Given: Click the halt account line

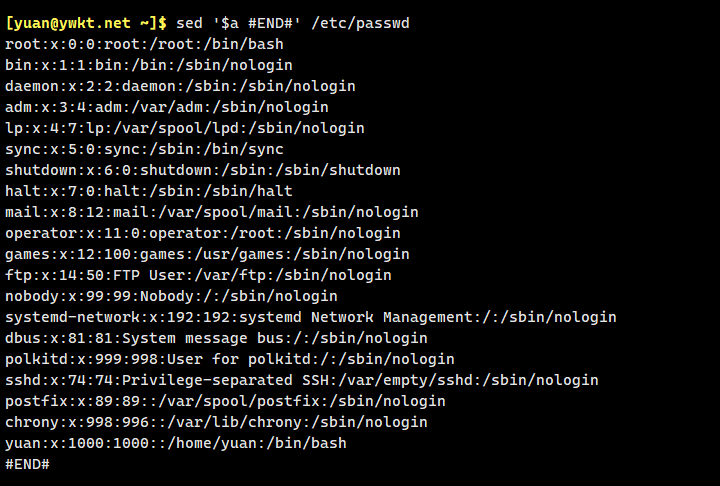Looking at the screenshot, I should click(162, 191).
